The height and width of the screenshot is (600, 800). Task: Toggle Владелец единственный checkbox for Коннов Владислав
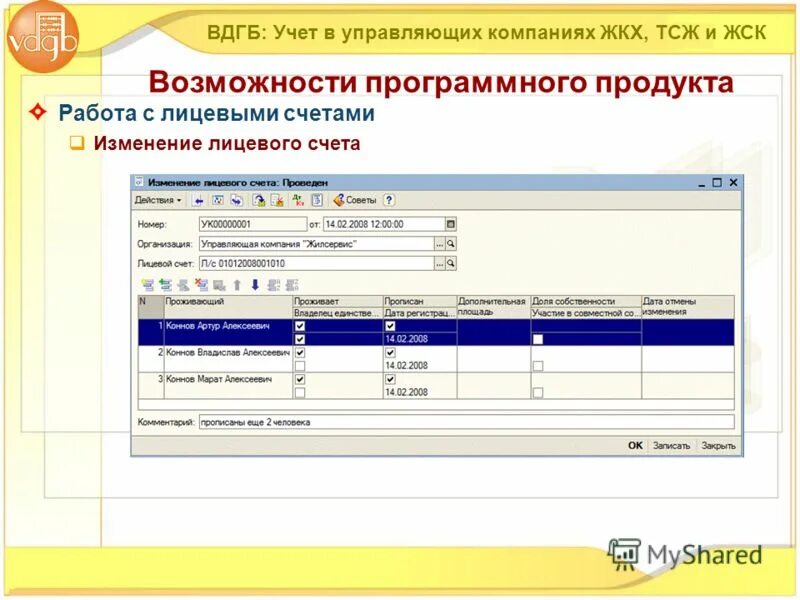(299, 365)
